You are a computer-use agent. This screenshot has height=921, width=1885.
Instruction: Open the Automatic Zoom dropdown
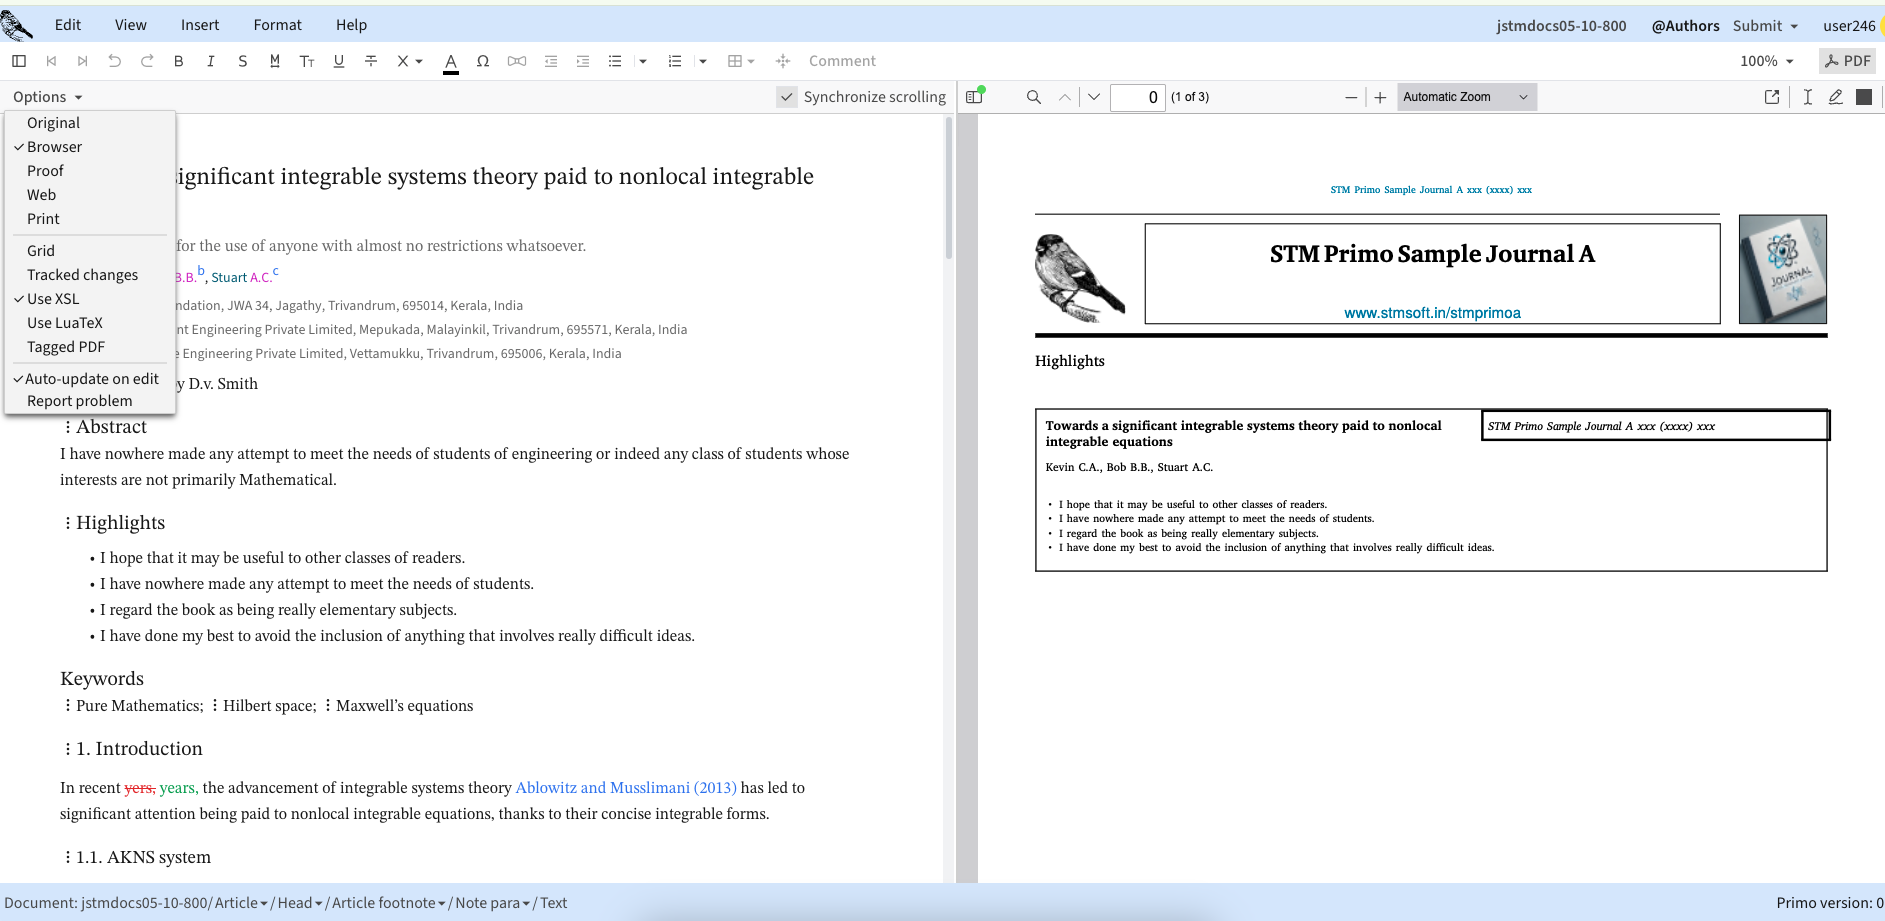click(1466, 97)
